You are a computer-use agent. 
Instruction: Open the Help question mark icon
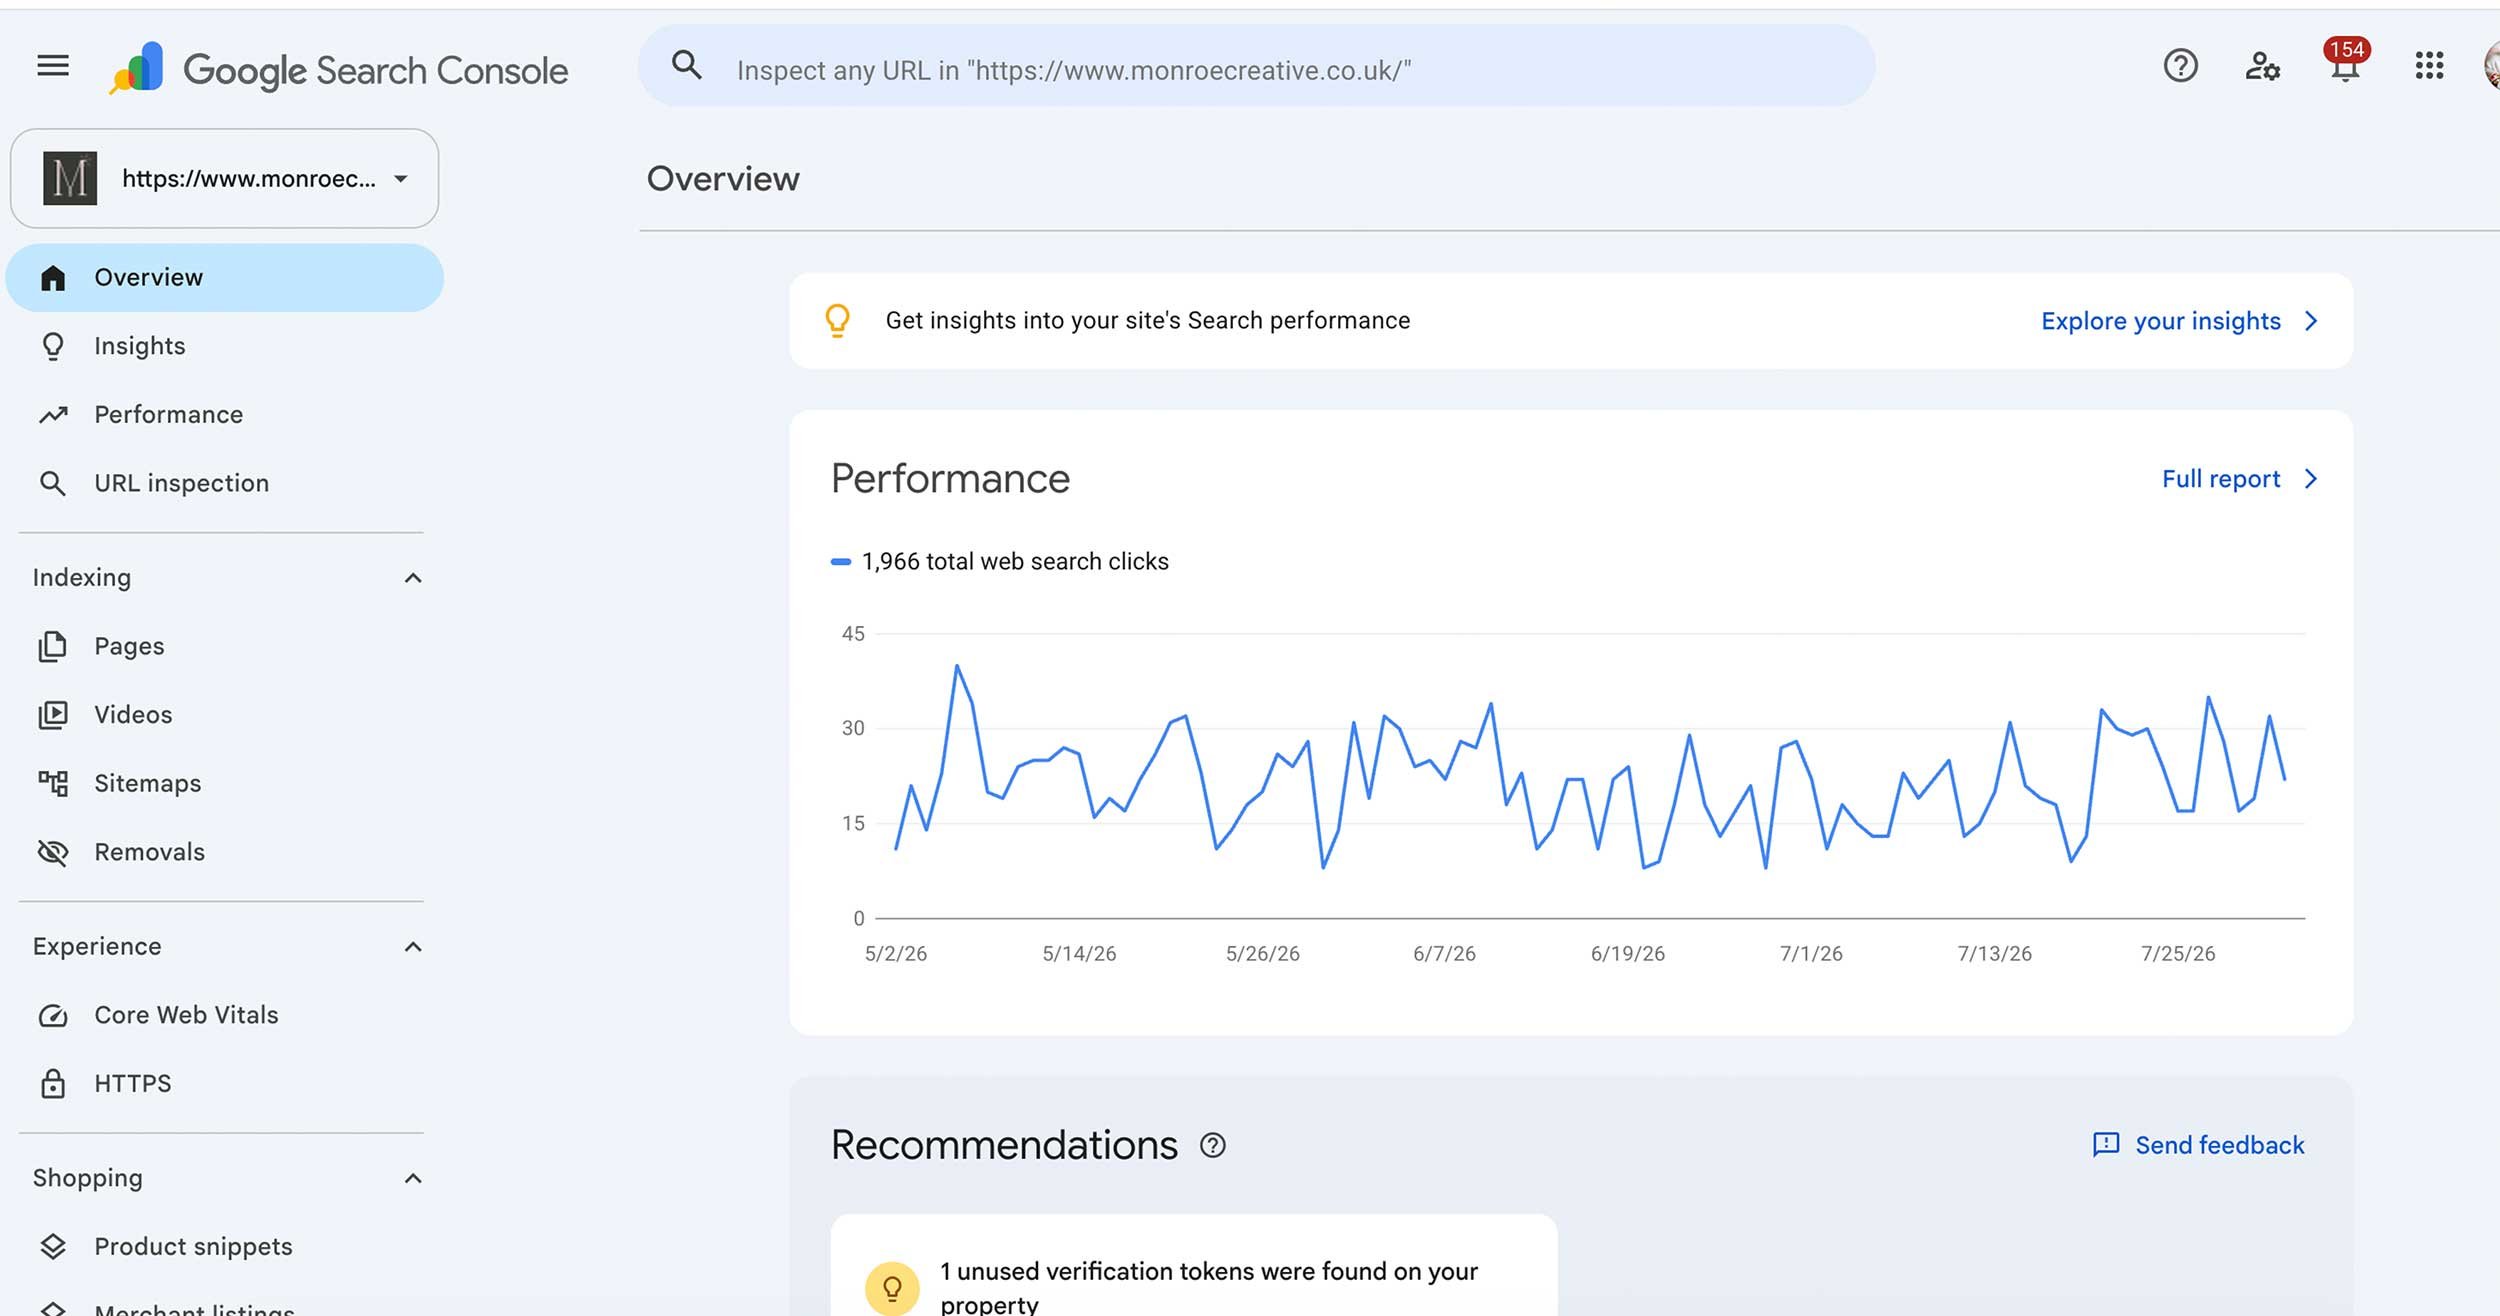[x=2180, y=66]
